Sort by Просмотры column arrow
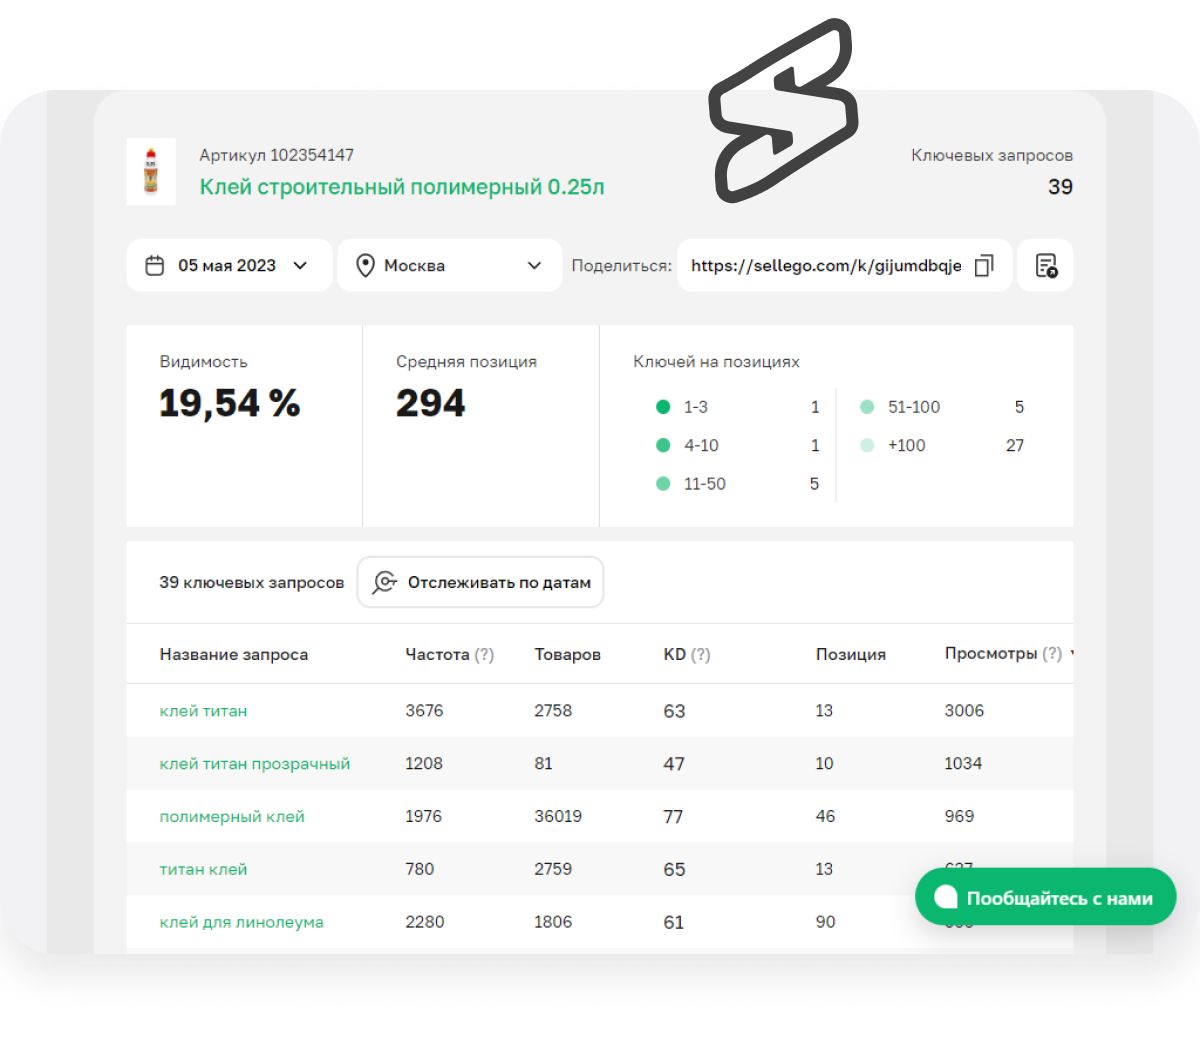 (1072, 655)
